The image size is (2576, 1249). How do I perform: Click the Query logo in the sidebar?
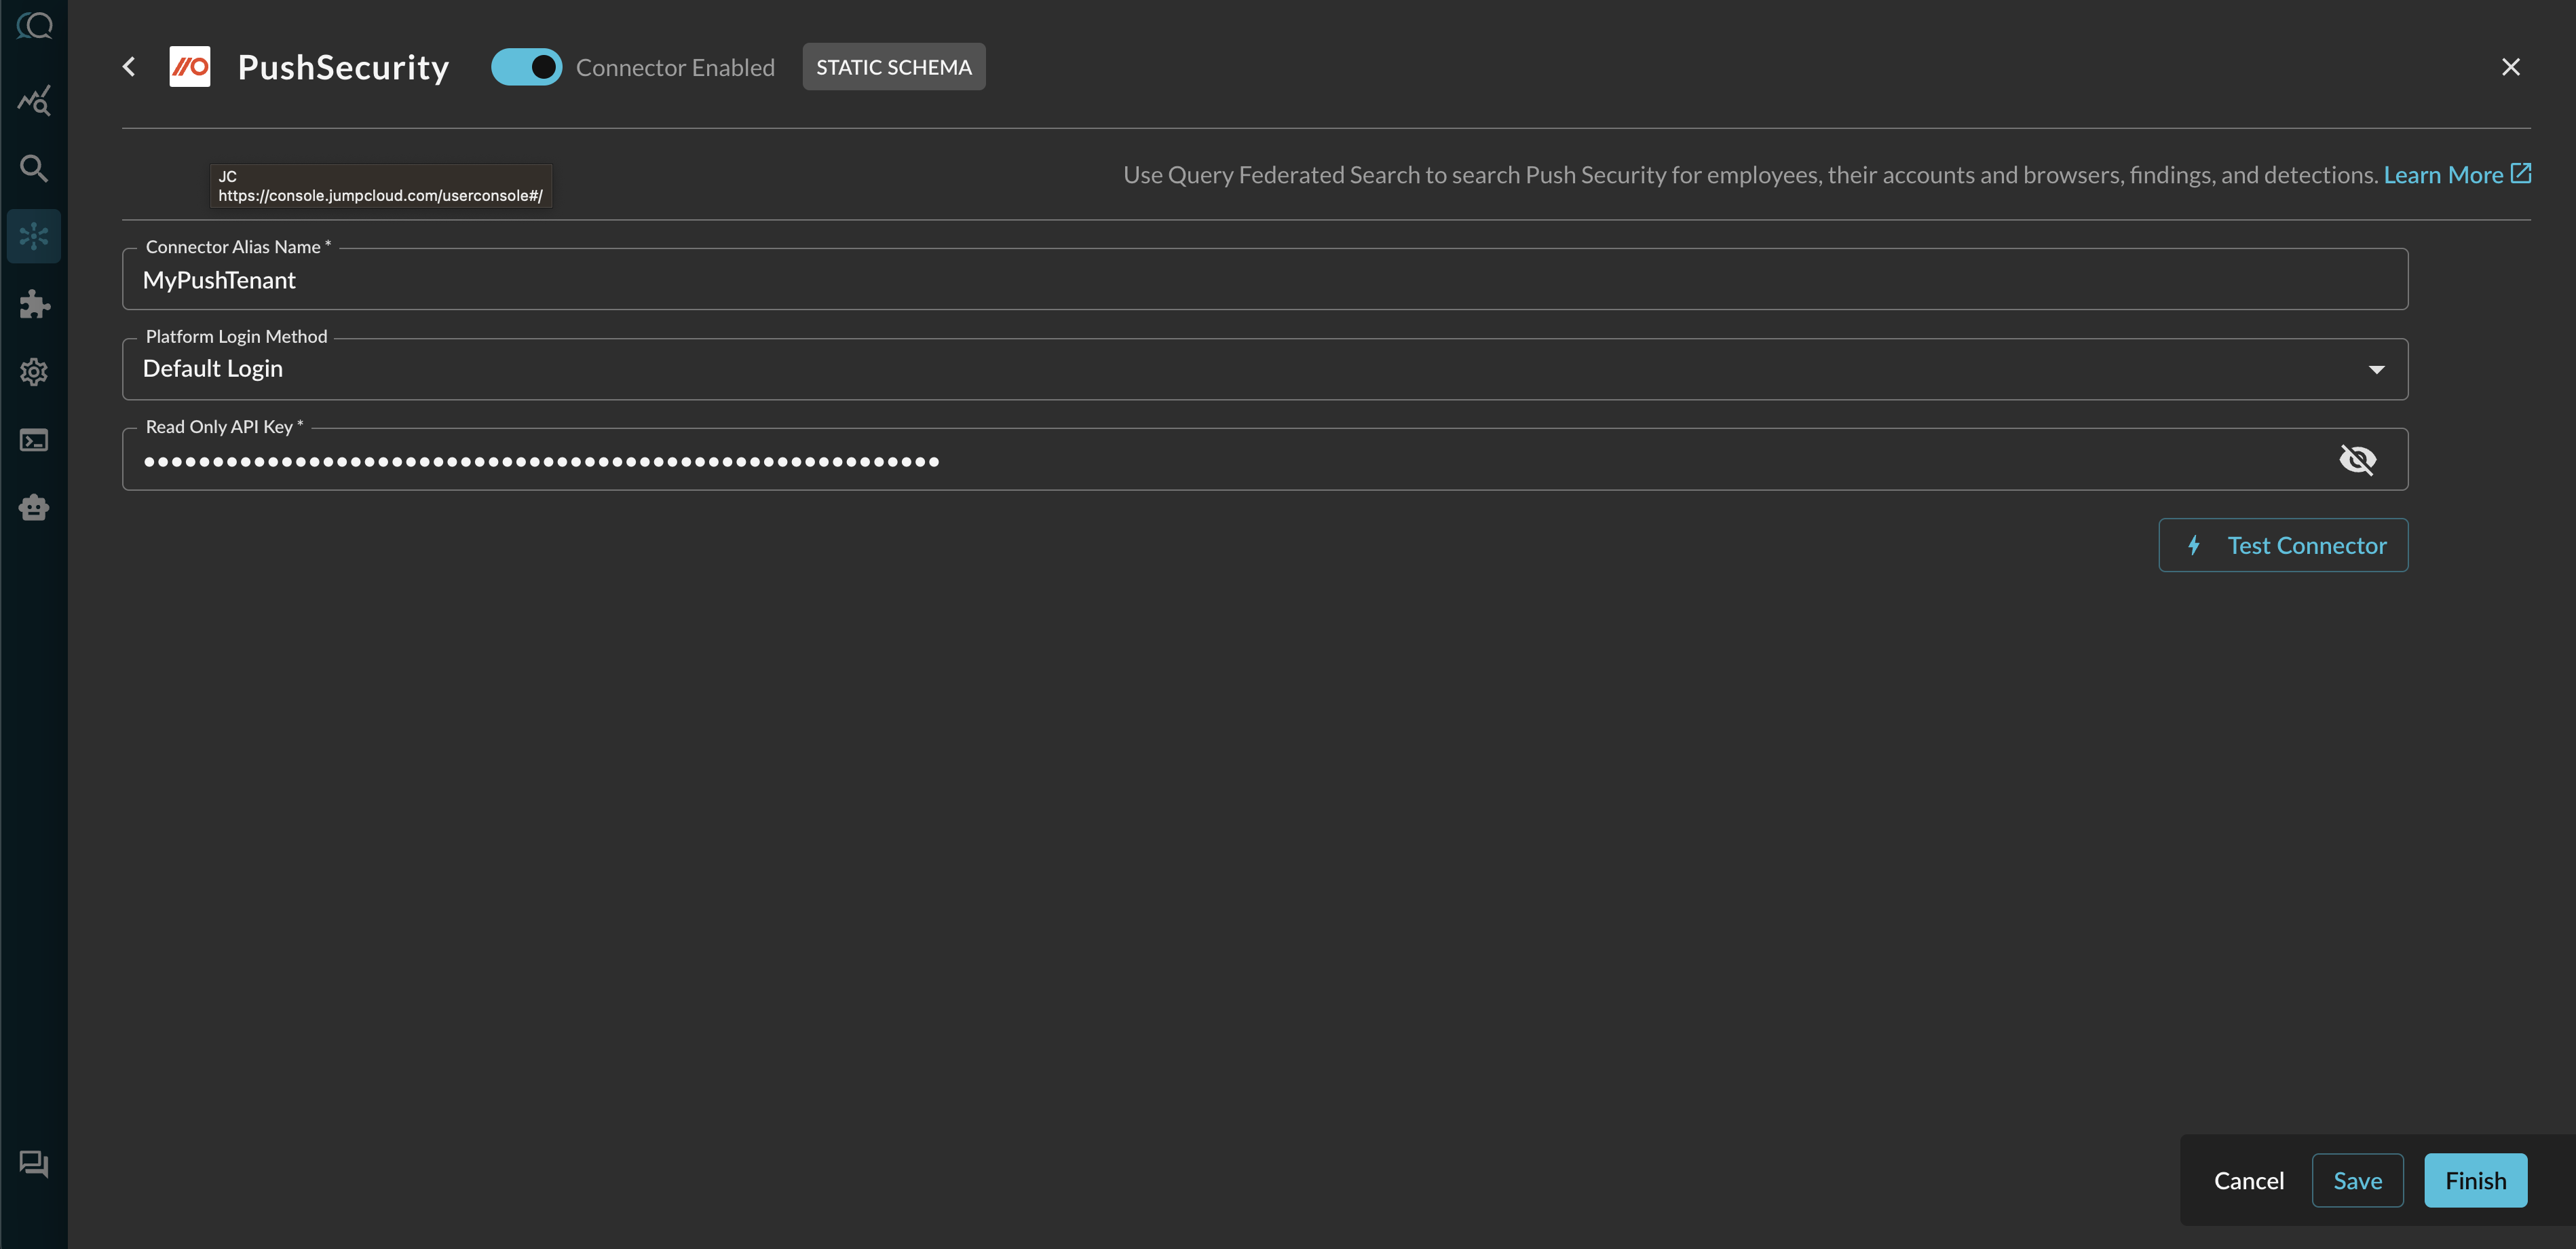click(x=34, y=25)
